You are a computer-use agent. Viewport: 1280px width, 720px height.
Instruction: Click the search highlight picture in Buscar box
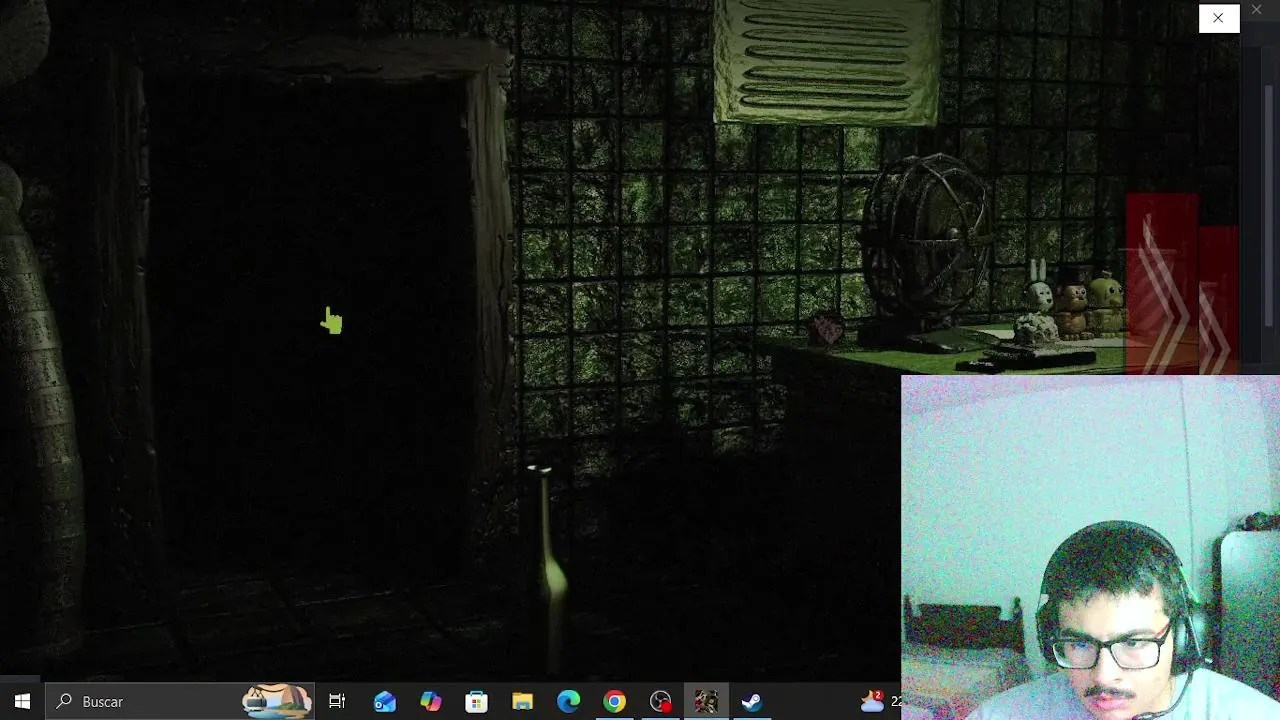[277, 701]
